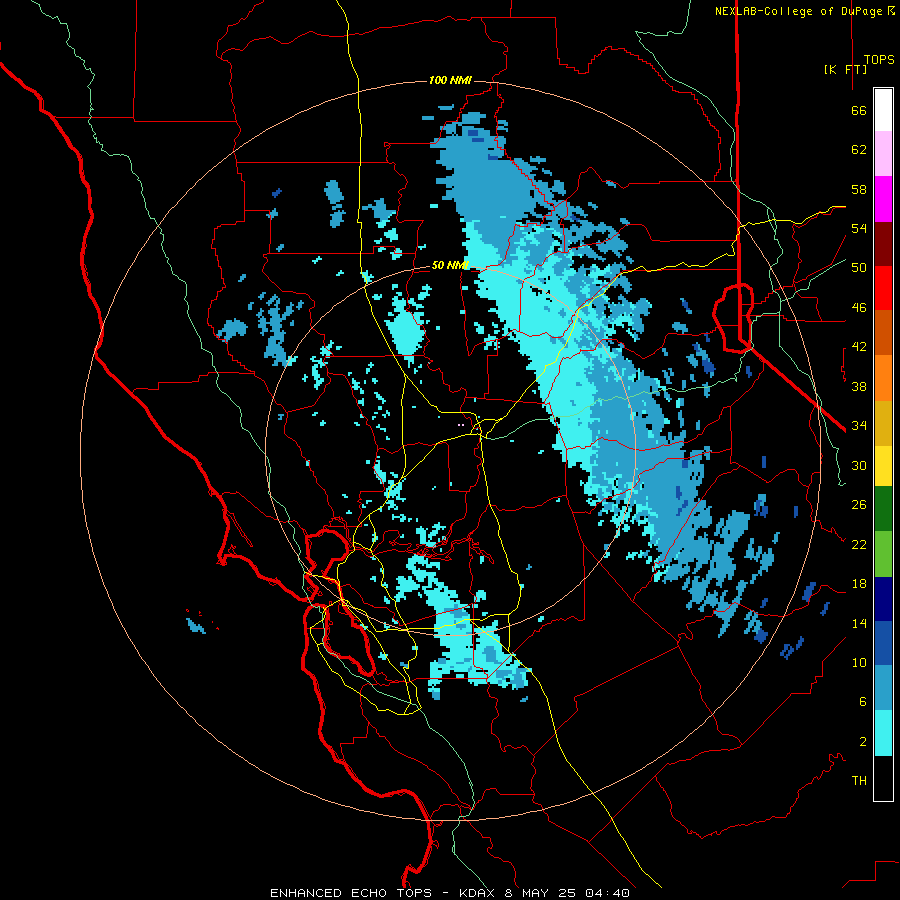This screenshot has height=900, width=900.
Task: Click the legend value 22
Action: coord(859,544)
